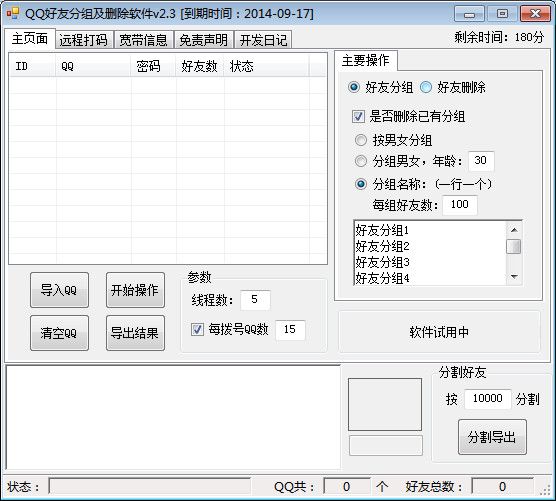Click the 好友分组2 line in the list
This screenshot has height=501, width=556.
coord(382,246)
